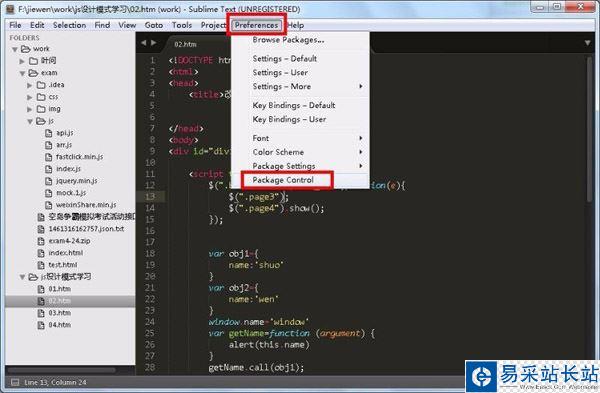Open the Help menu

296,25
